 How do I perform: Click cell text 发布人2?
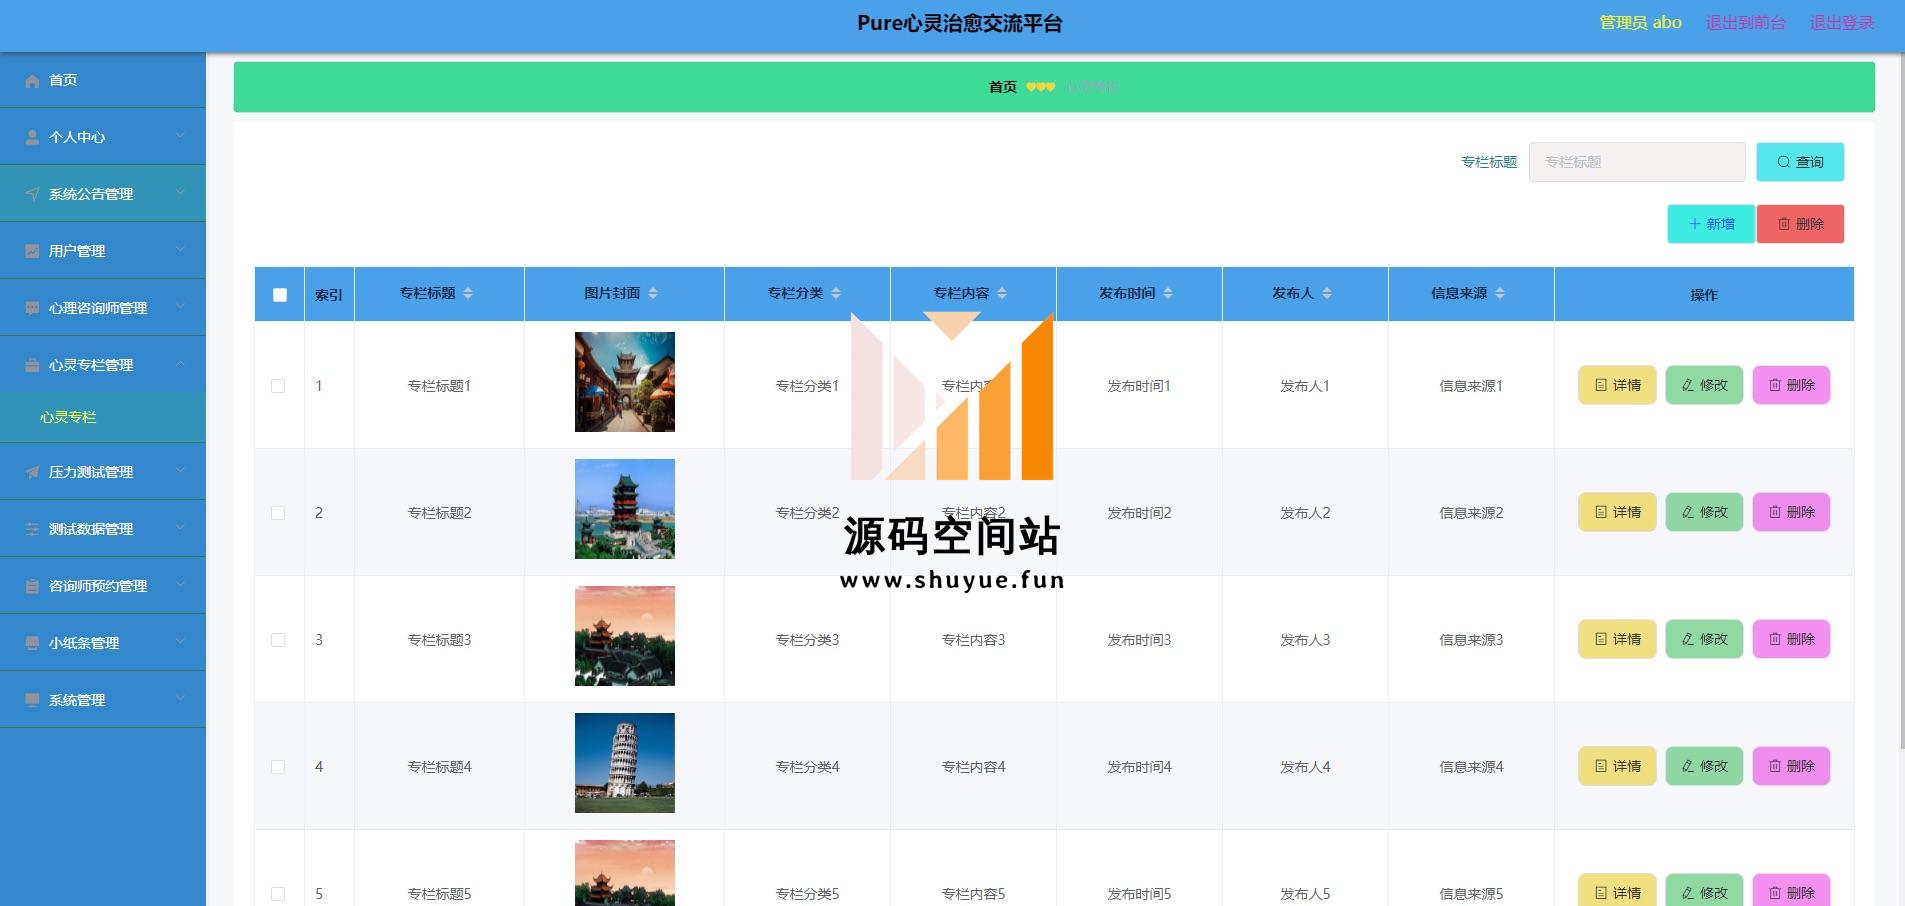click(1305, 513)
